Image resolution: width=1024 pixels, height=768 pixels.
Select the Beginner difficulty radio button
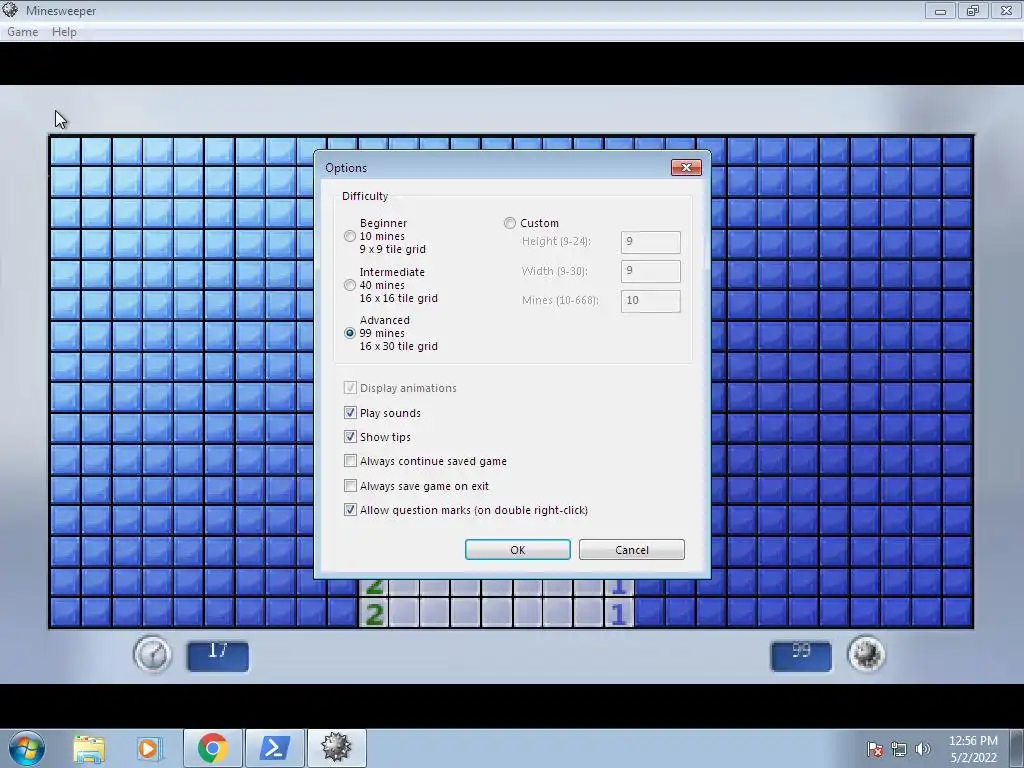click(x=350, y=236)
